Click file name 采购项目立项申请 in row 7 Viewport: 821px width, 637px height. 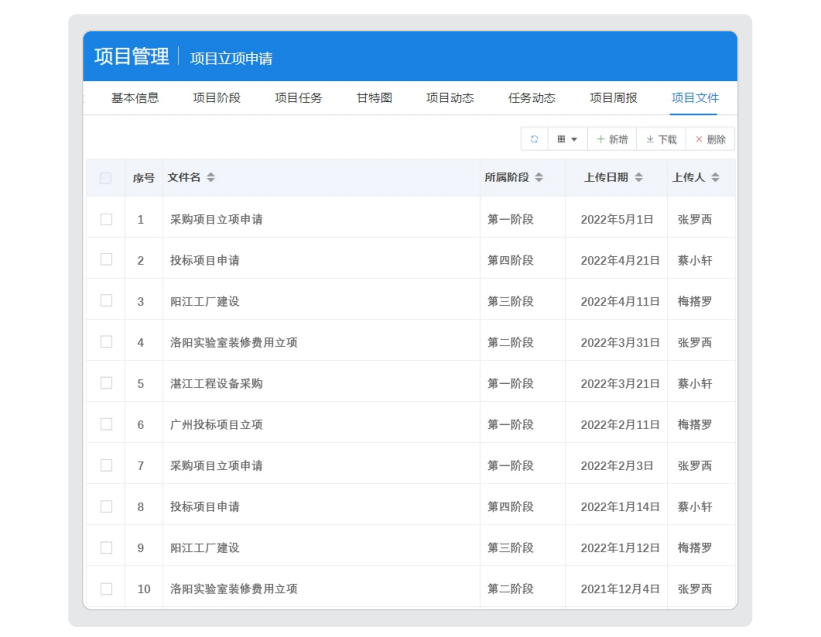(216, 466)
